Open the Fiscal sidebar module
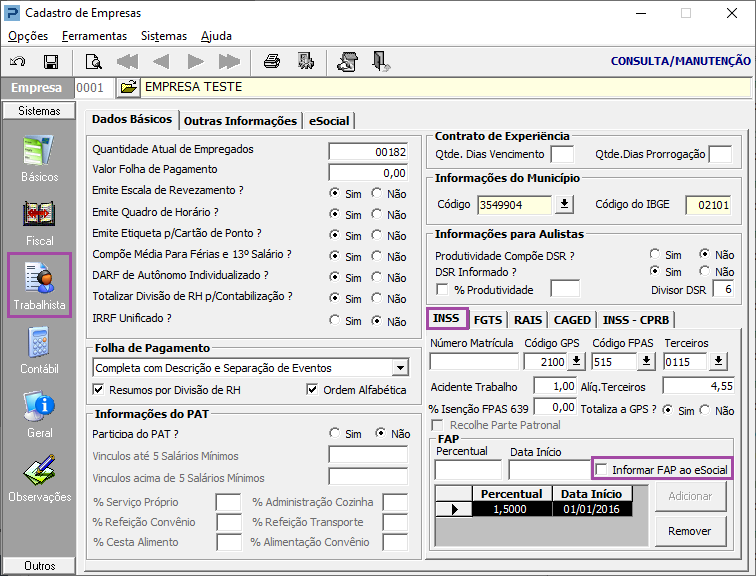This screenshot has height=576, width=756. coord(39,223)
